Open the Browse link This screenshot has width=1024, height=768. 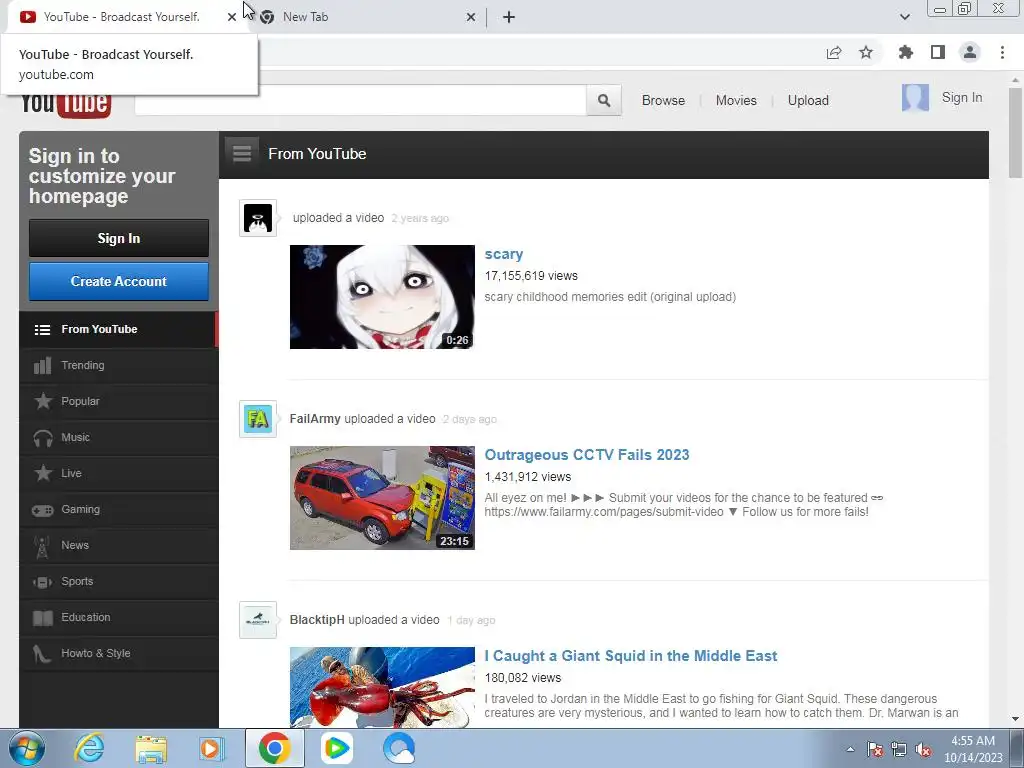663,101
